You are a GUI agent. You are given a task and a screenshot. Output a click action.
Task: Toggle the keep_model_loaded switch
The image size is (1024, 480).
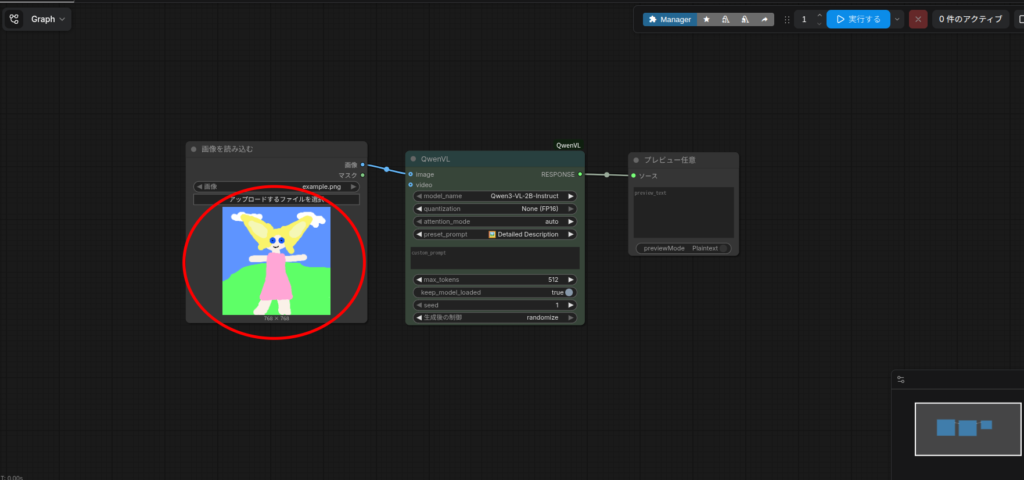[x=568, y=292]
